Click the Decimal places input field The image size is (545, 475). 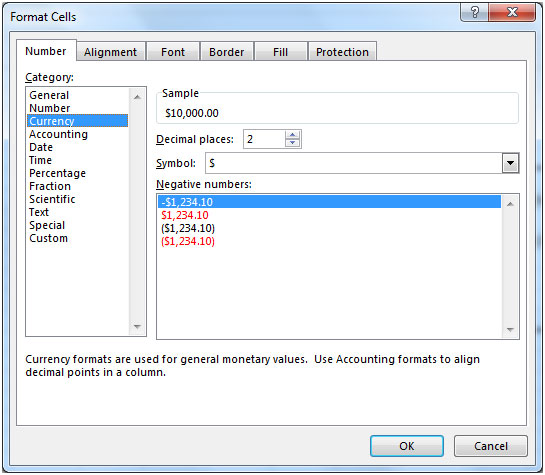(x=264, y=139)
